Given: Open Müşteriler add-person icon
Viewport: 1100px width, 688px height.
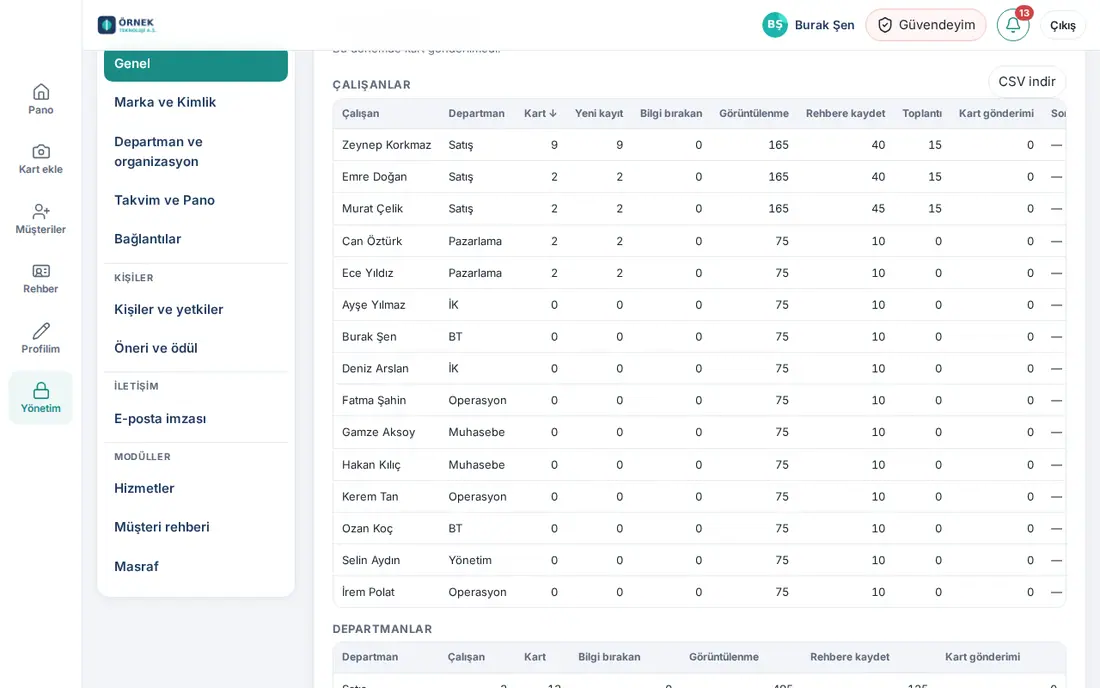Looking at the screenshot, I should click(x=41, y=211).
